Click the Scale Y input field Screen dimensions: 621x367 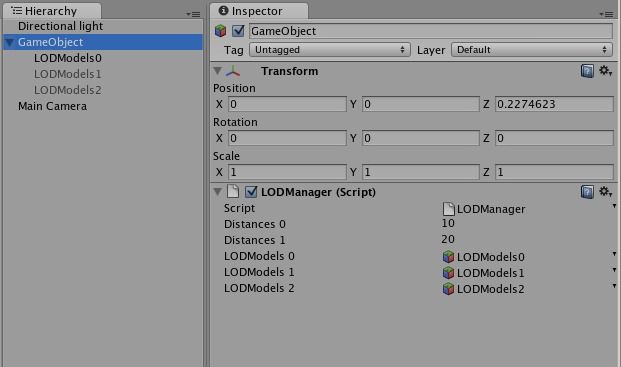[421, 172]
